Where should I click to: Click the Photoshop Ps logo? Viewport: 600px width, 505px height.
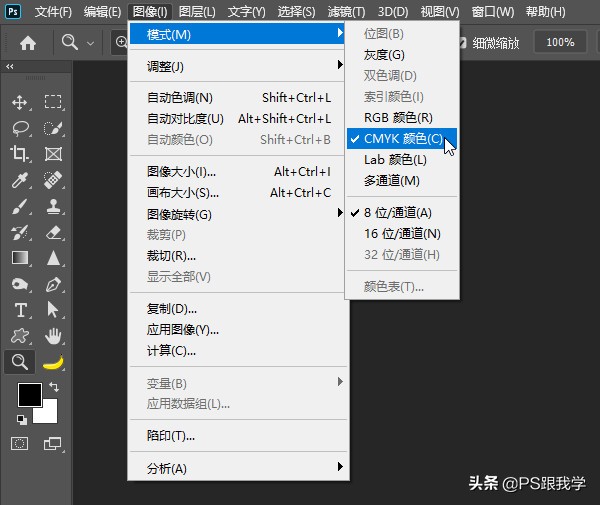pyautogui.click(x=13, y=11)
